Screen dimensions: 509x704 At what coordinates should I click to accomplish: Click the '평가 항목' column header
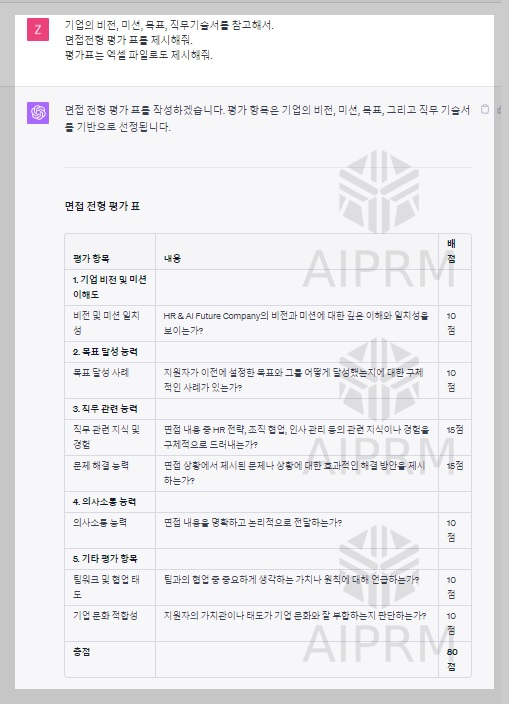91,259
